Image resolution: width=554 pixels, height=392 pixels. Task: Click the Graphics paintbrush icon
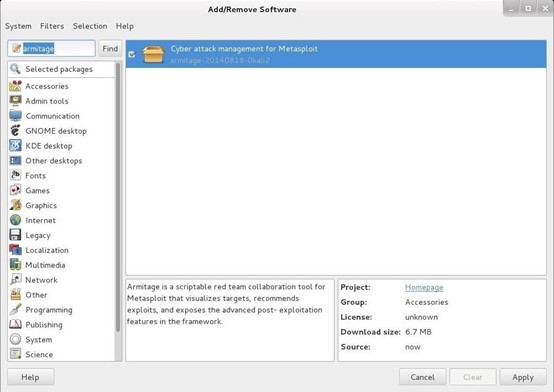(15, 205)
